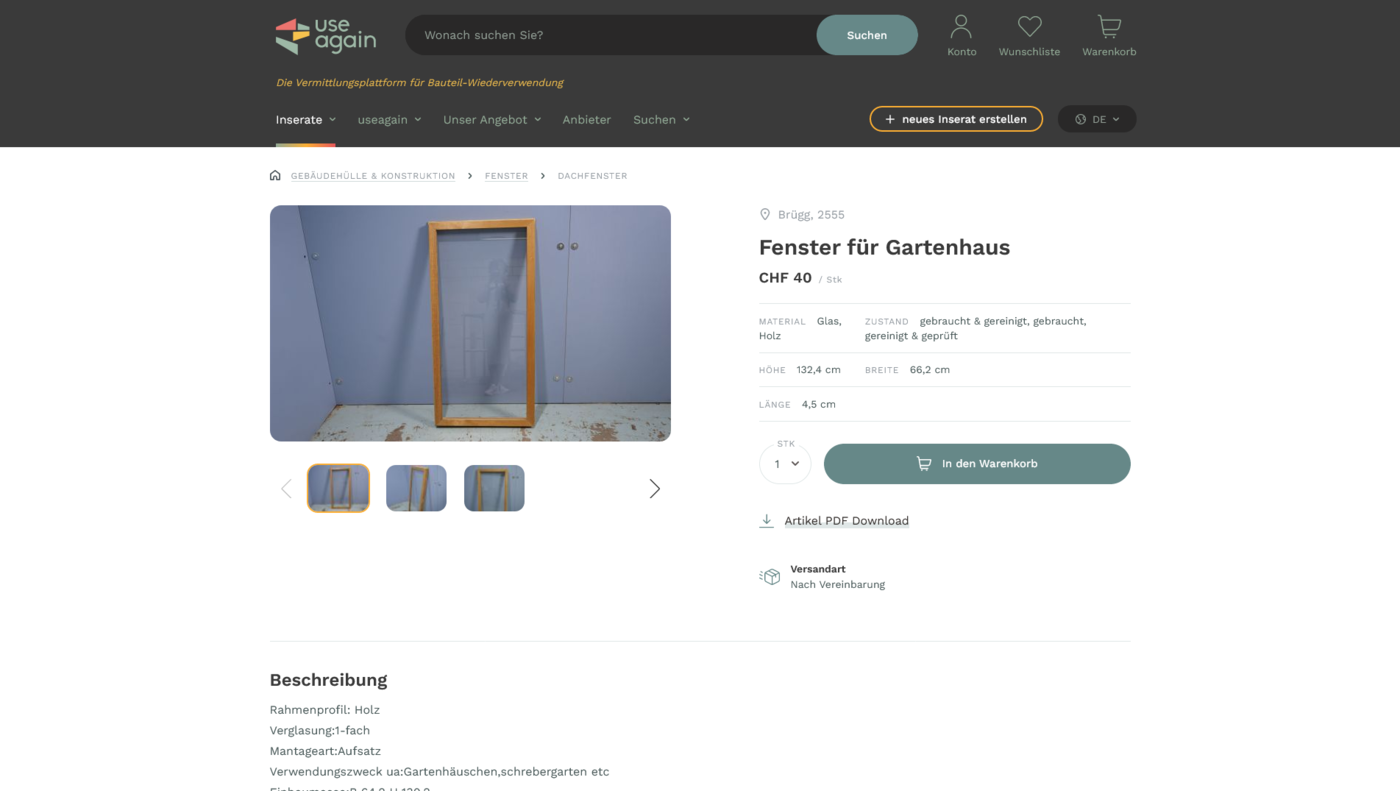This screenshot has height=791, width=1400.
Task: Show previous image with left arrow
Action: [286, 488]
